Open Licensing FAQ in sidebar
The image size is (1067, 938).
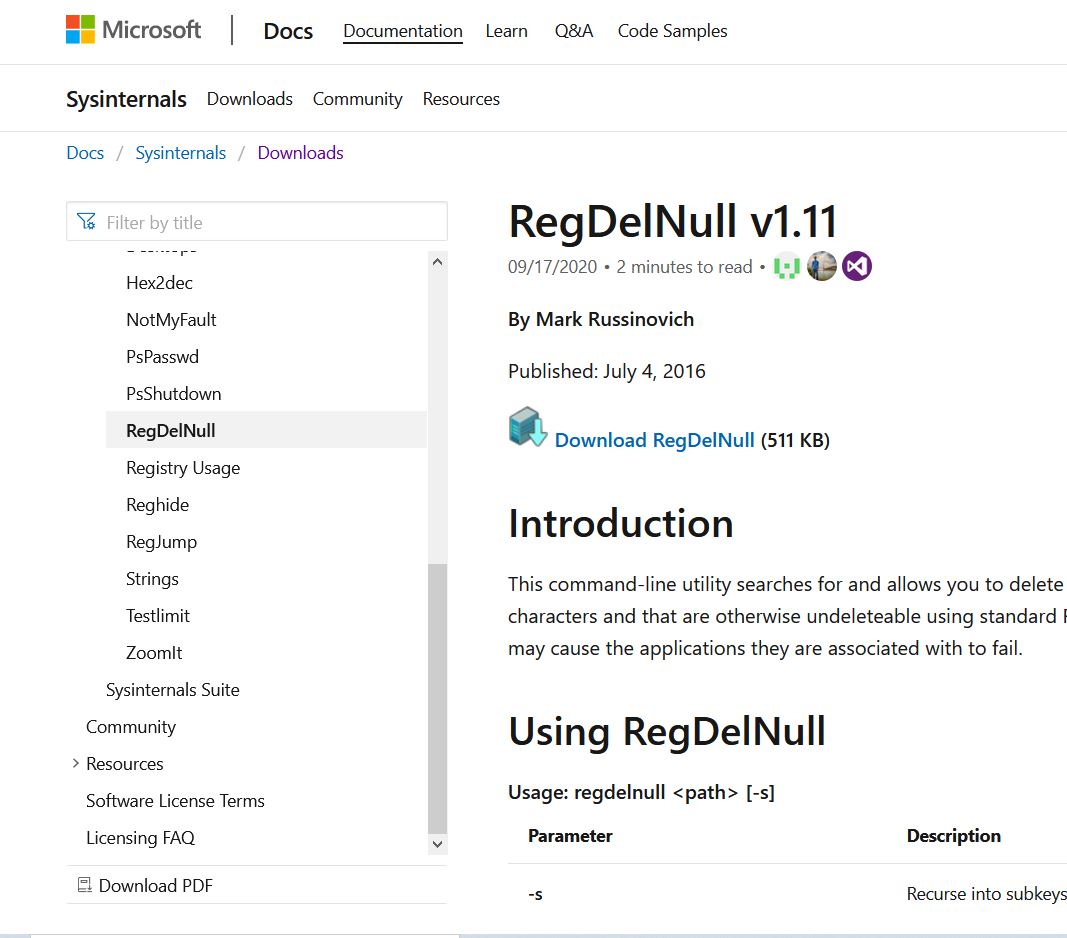point(140,837)
